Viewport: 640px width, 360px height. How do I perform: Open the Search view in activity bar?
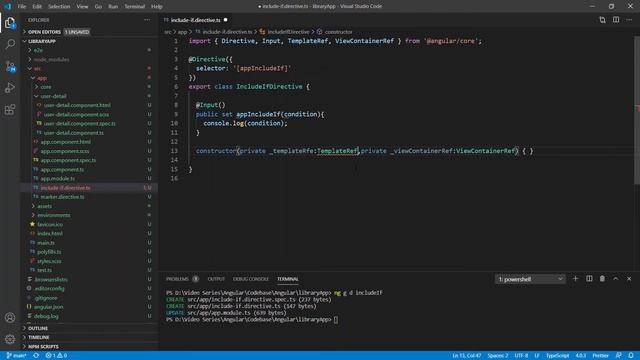[x=10, y=44]
